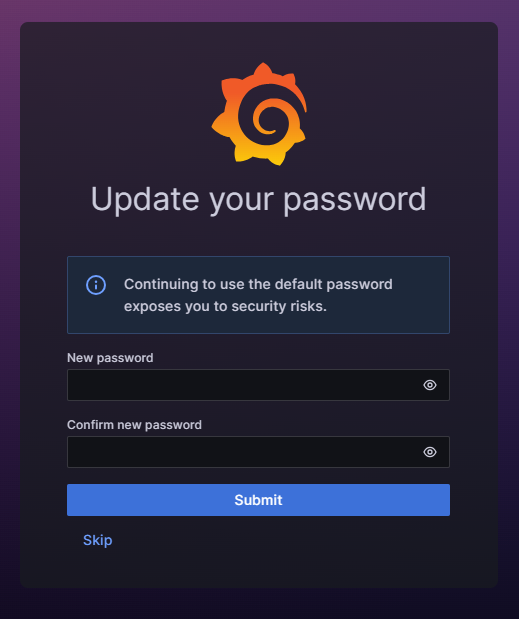Click the default password warning banner
The height and width of the screenshot is (619, 519).
tap(258, 295)
